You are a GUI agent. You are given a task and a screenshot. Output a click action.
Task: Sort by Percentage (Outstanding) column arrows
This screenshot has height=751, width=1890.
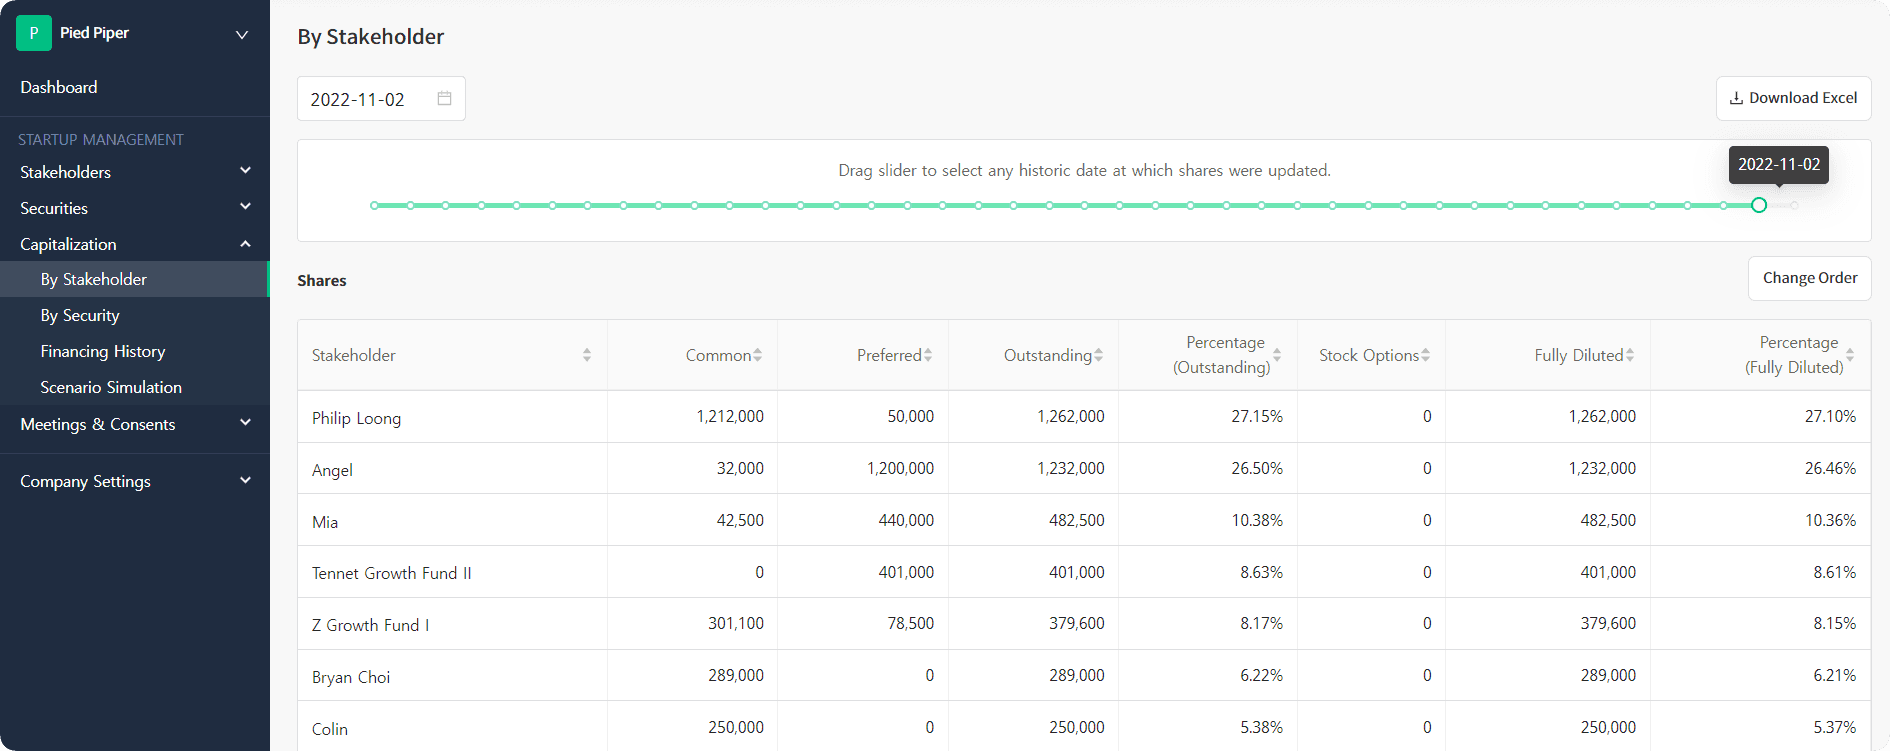[1277, 355]
